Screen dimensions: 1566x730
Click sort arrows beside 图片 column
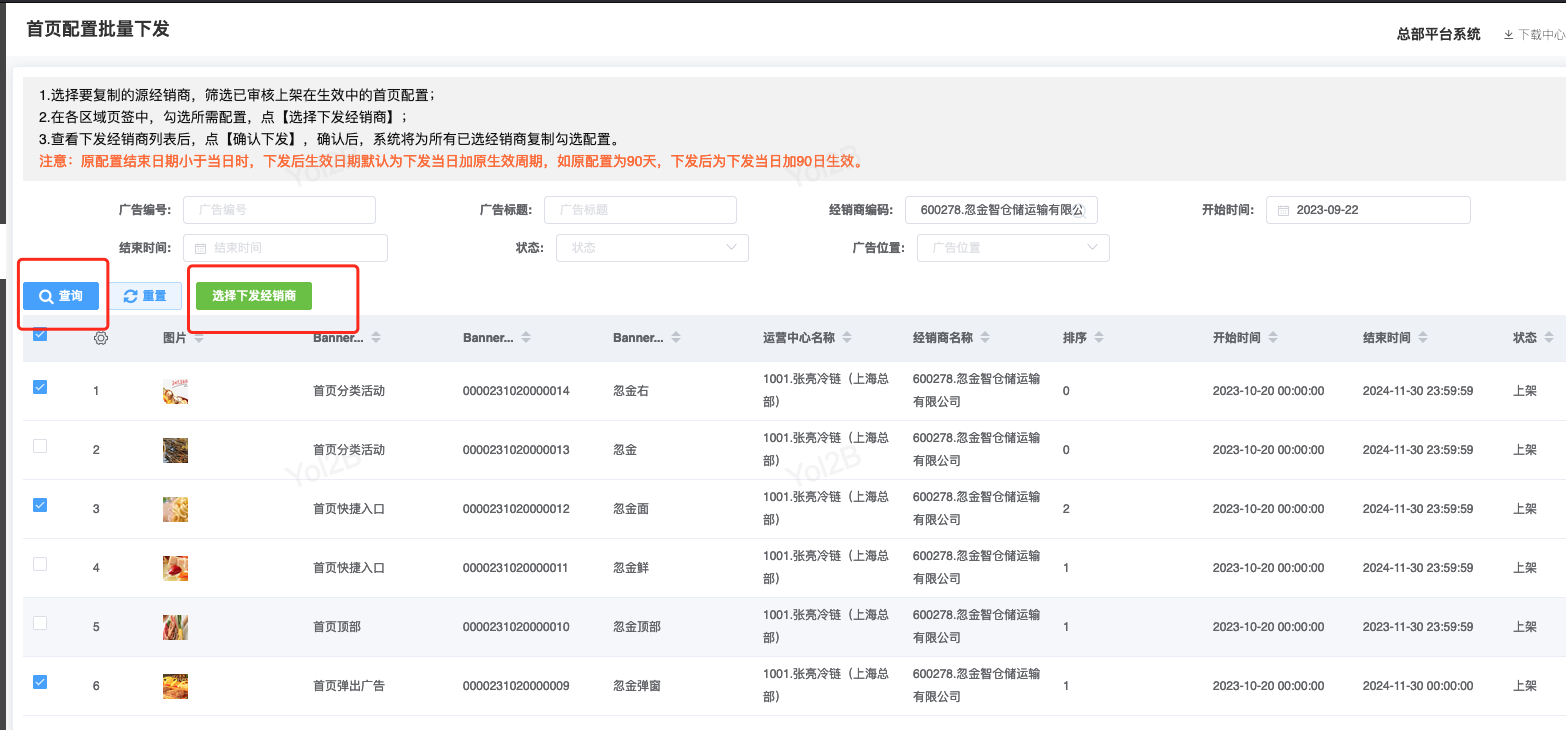199,338
